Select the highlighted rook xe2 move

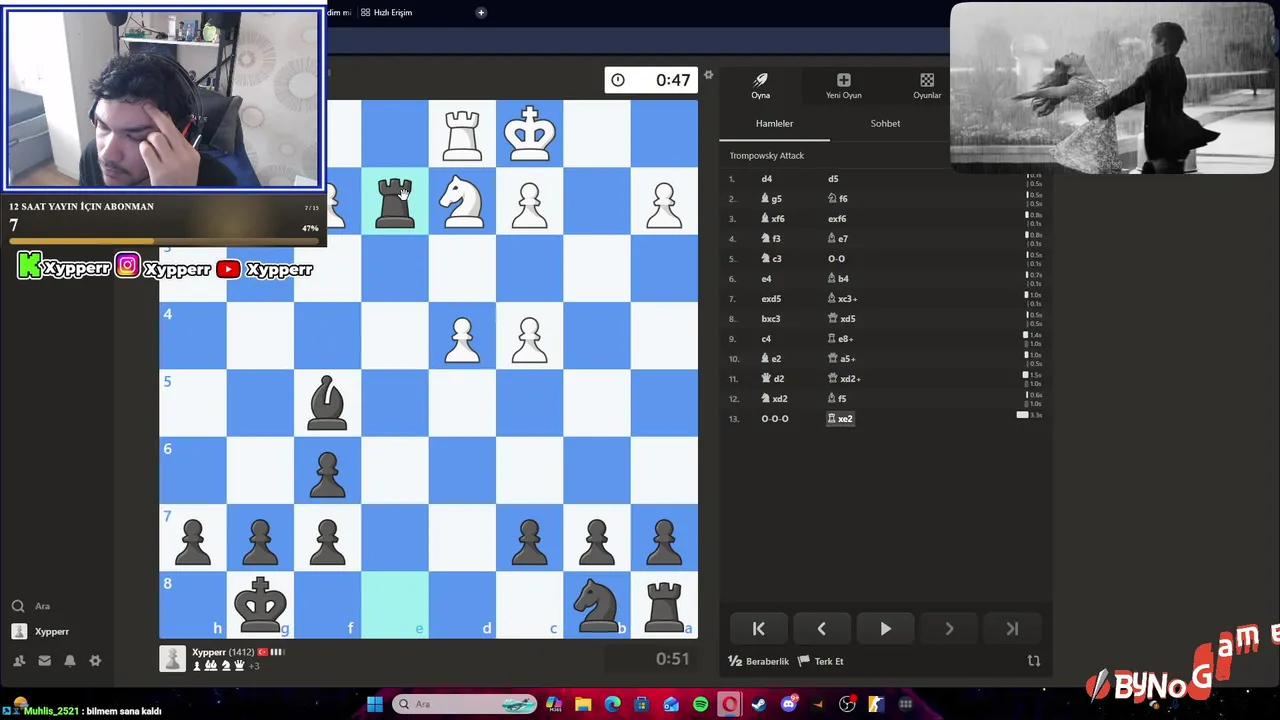pyautogui.click(x=840, y=419)
